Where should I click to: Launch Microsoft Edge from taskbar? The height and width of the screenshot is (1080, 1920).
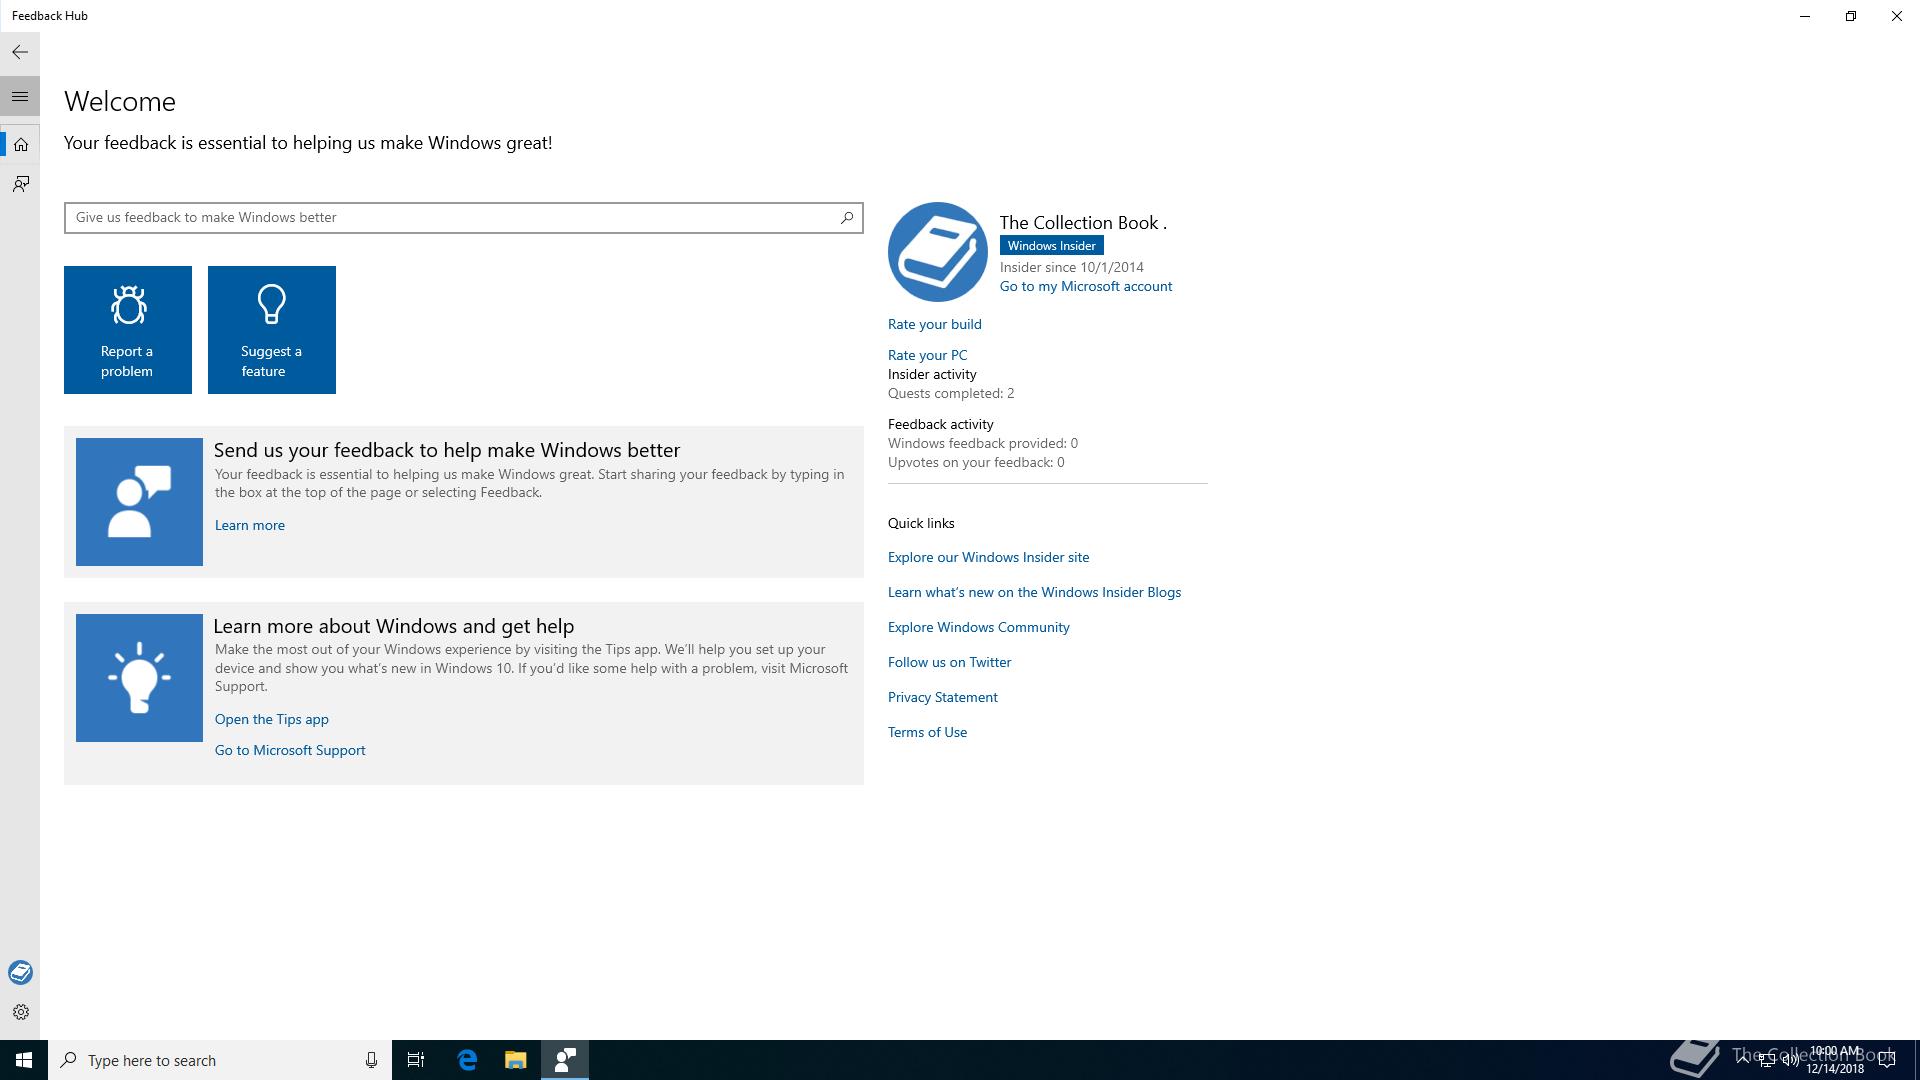tap(467, 1060)
